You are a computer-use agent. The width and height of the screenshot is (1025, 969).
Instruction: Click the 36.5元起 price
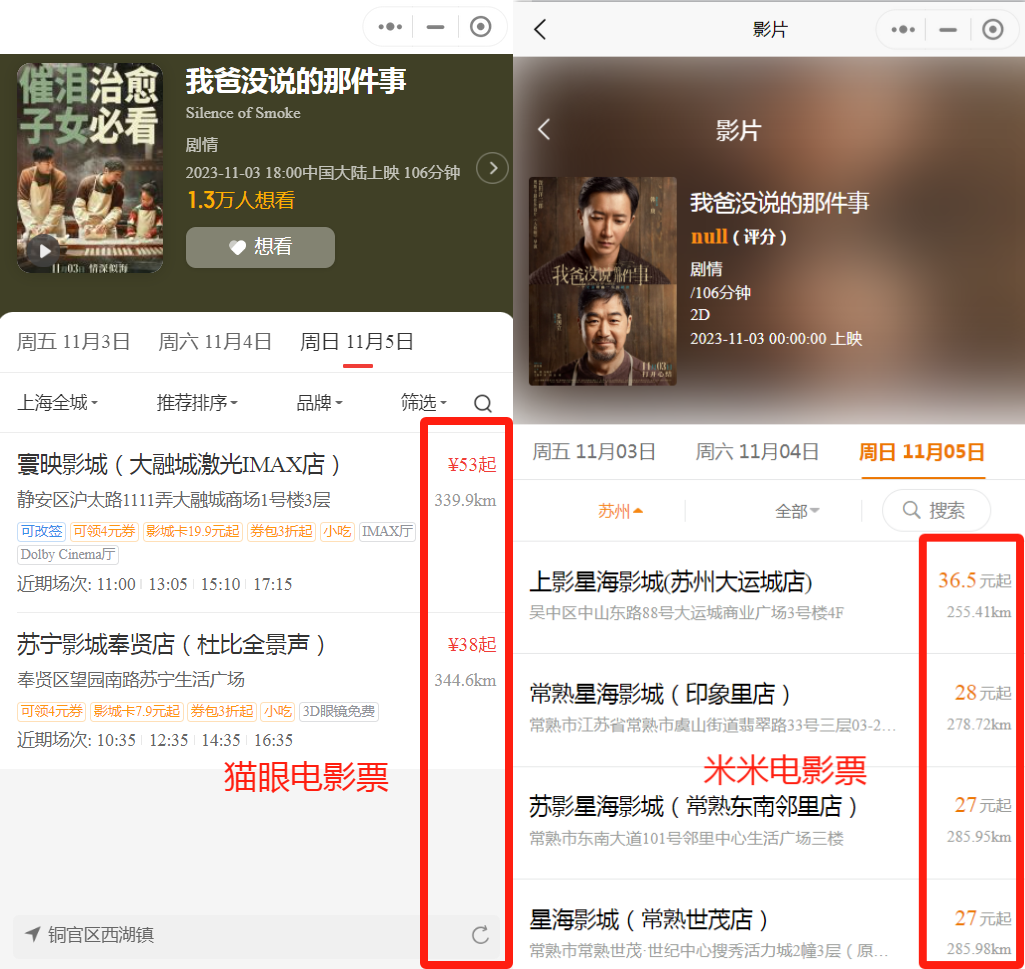point(975,580)
